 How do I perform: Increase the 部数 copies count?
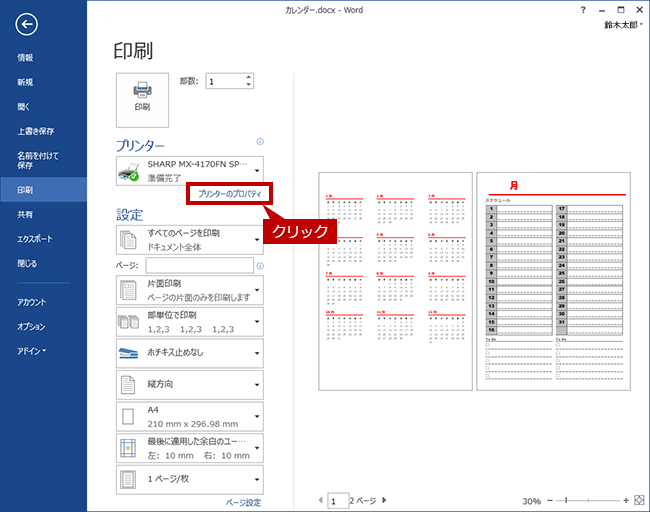pos(248,77)
